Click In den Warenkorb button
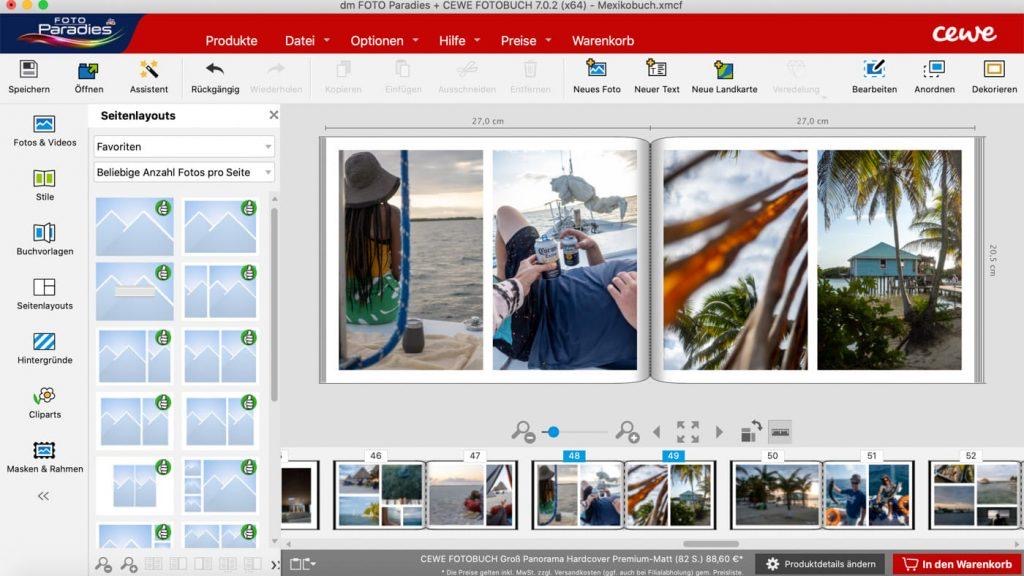This screenshot has height=576, width=1024. coord(957,564)
